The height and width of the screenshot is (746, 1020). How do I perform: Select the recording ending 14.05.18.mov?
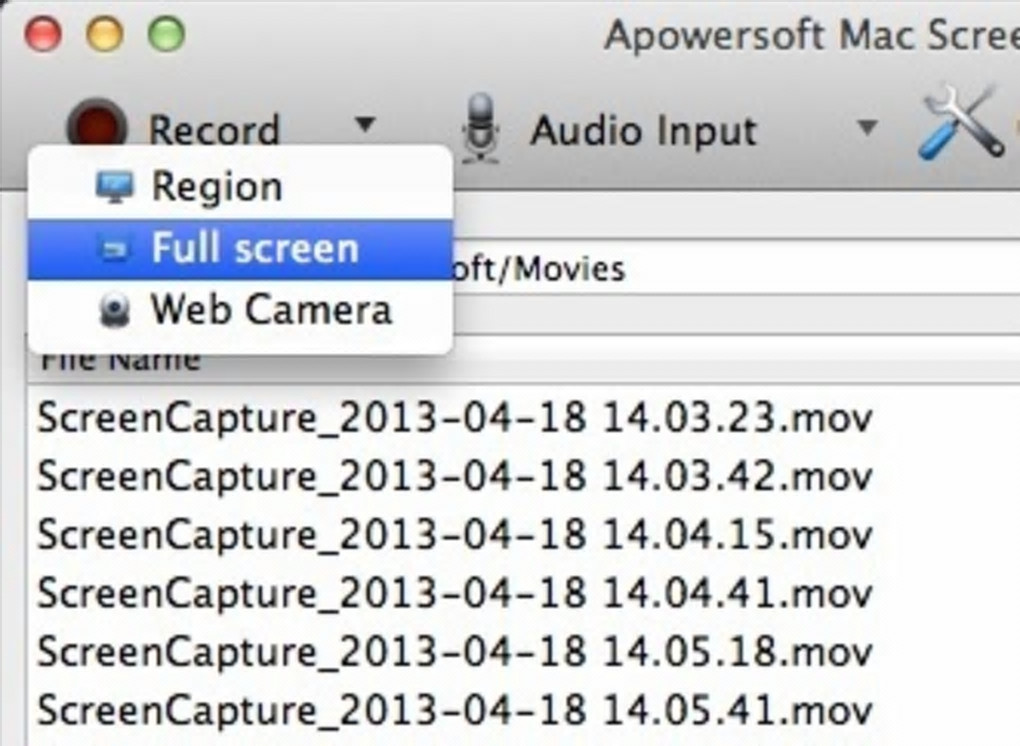point(455,652)
